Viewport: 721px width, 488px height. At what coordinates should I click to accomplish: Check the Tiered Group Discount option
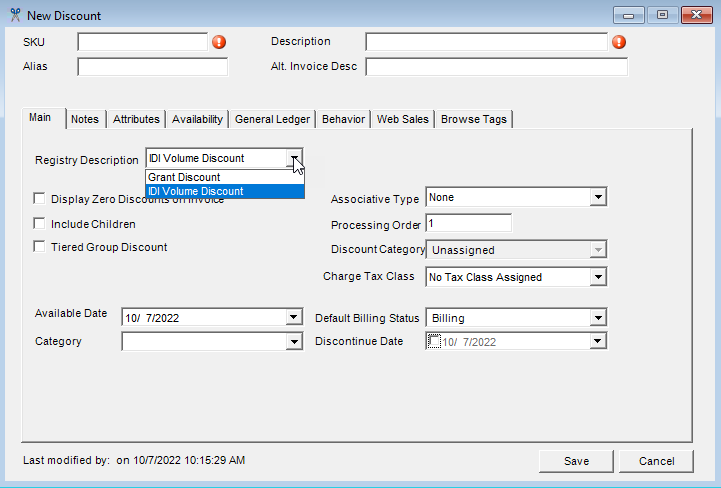click(40, 247)
